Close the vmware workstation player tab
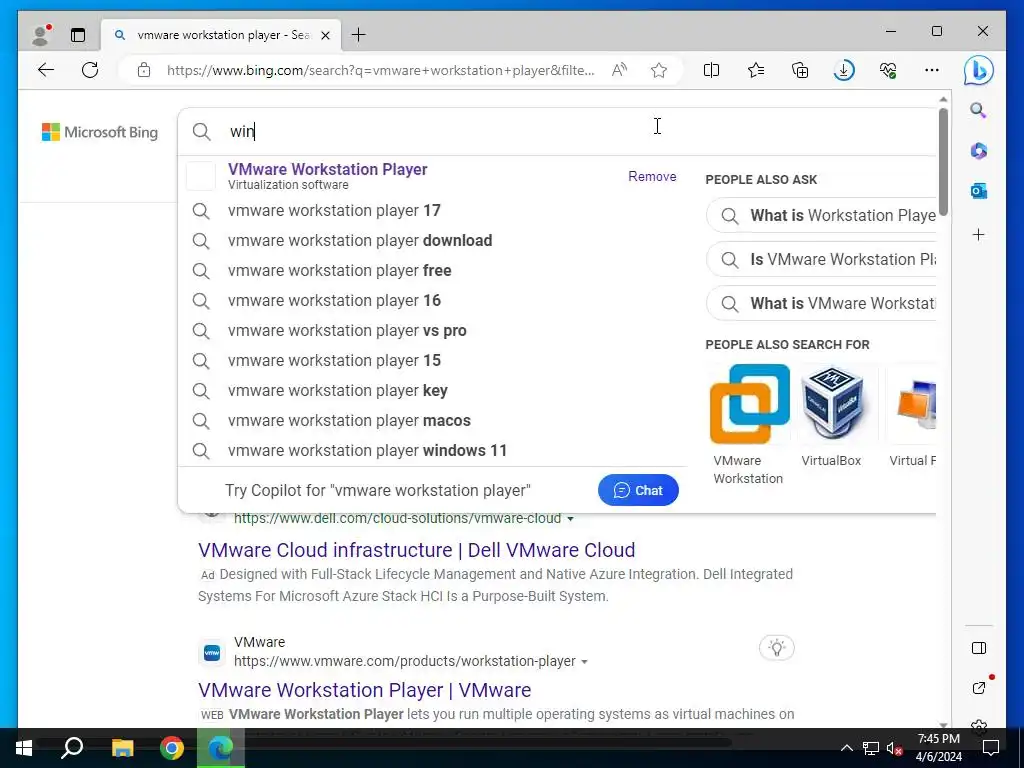This screenshot has width=1024, height=768. [325, 35]
